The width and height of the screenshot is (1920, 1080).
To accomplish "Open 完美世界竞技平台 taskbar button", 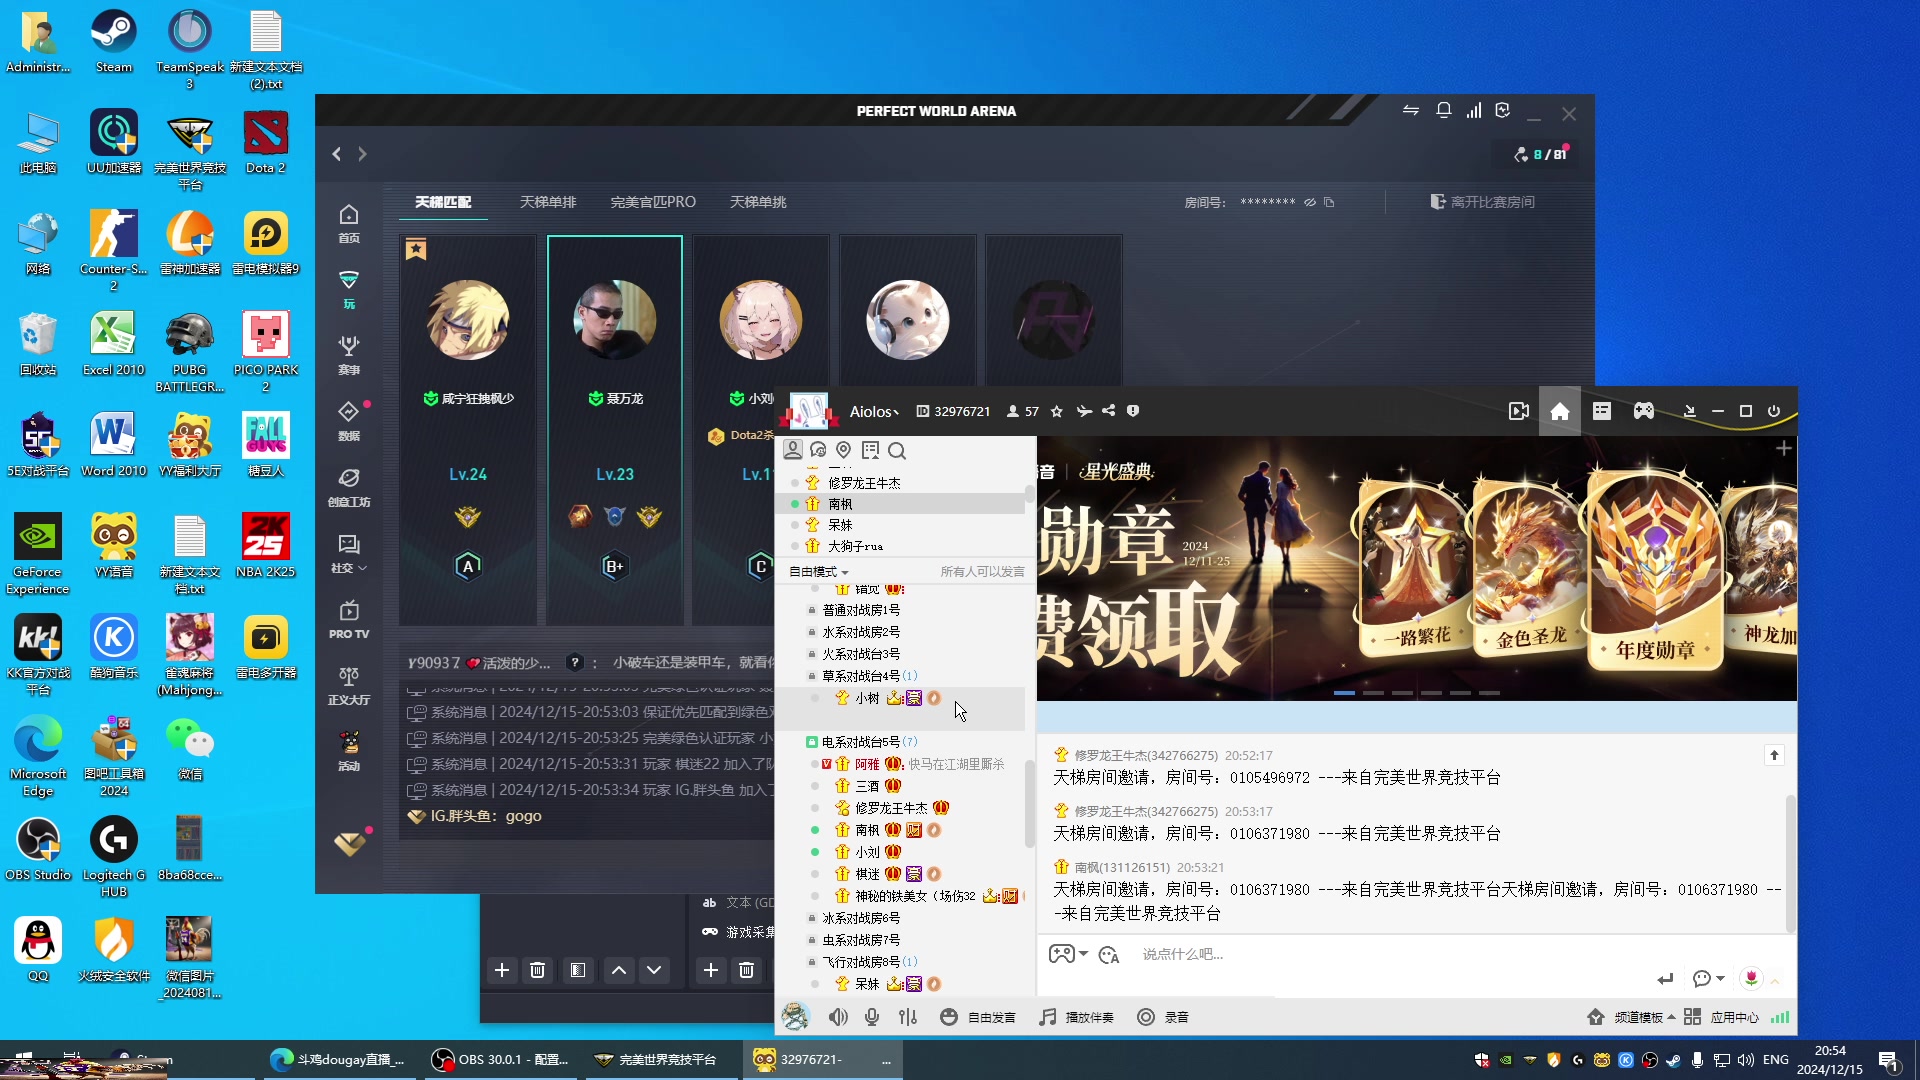I will point(655,1060).
